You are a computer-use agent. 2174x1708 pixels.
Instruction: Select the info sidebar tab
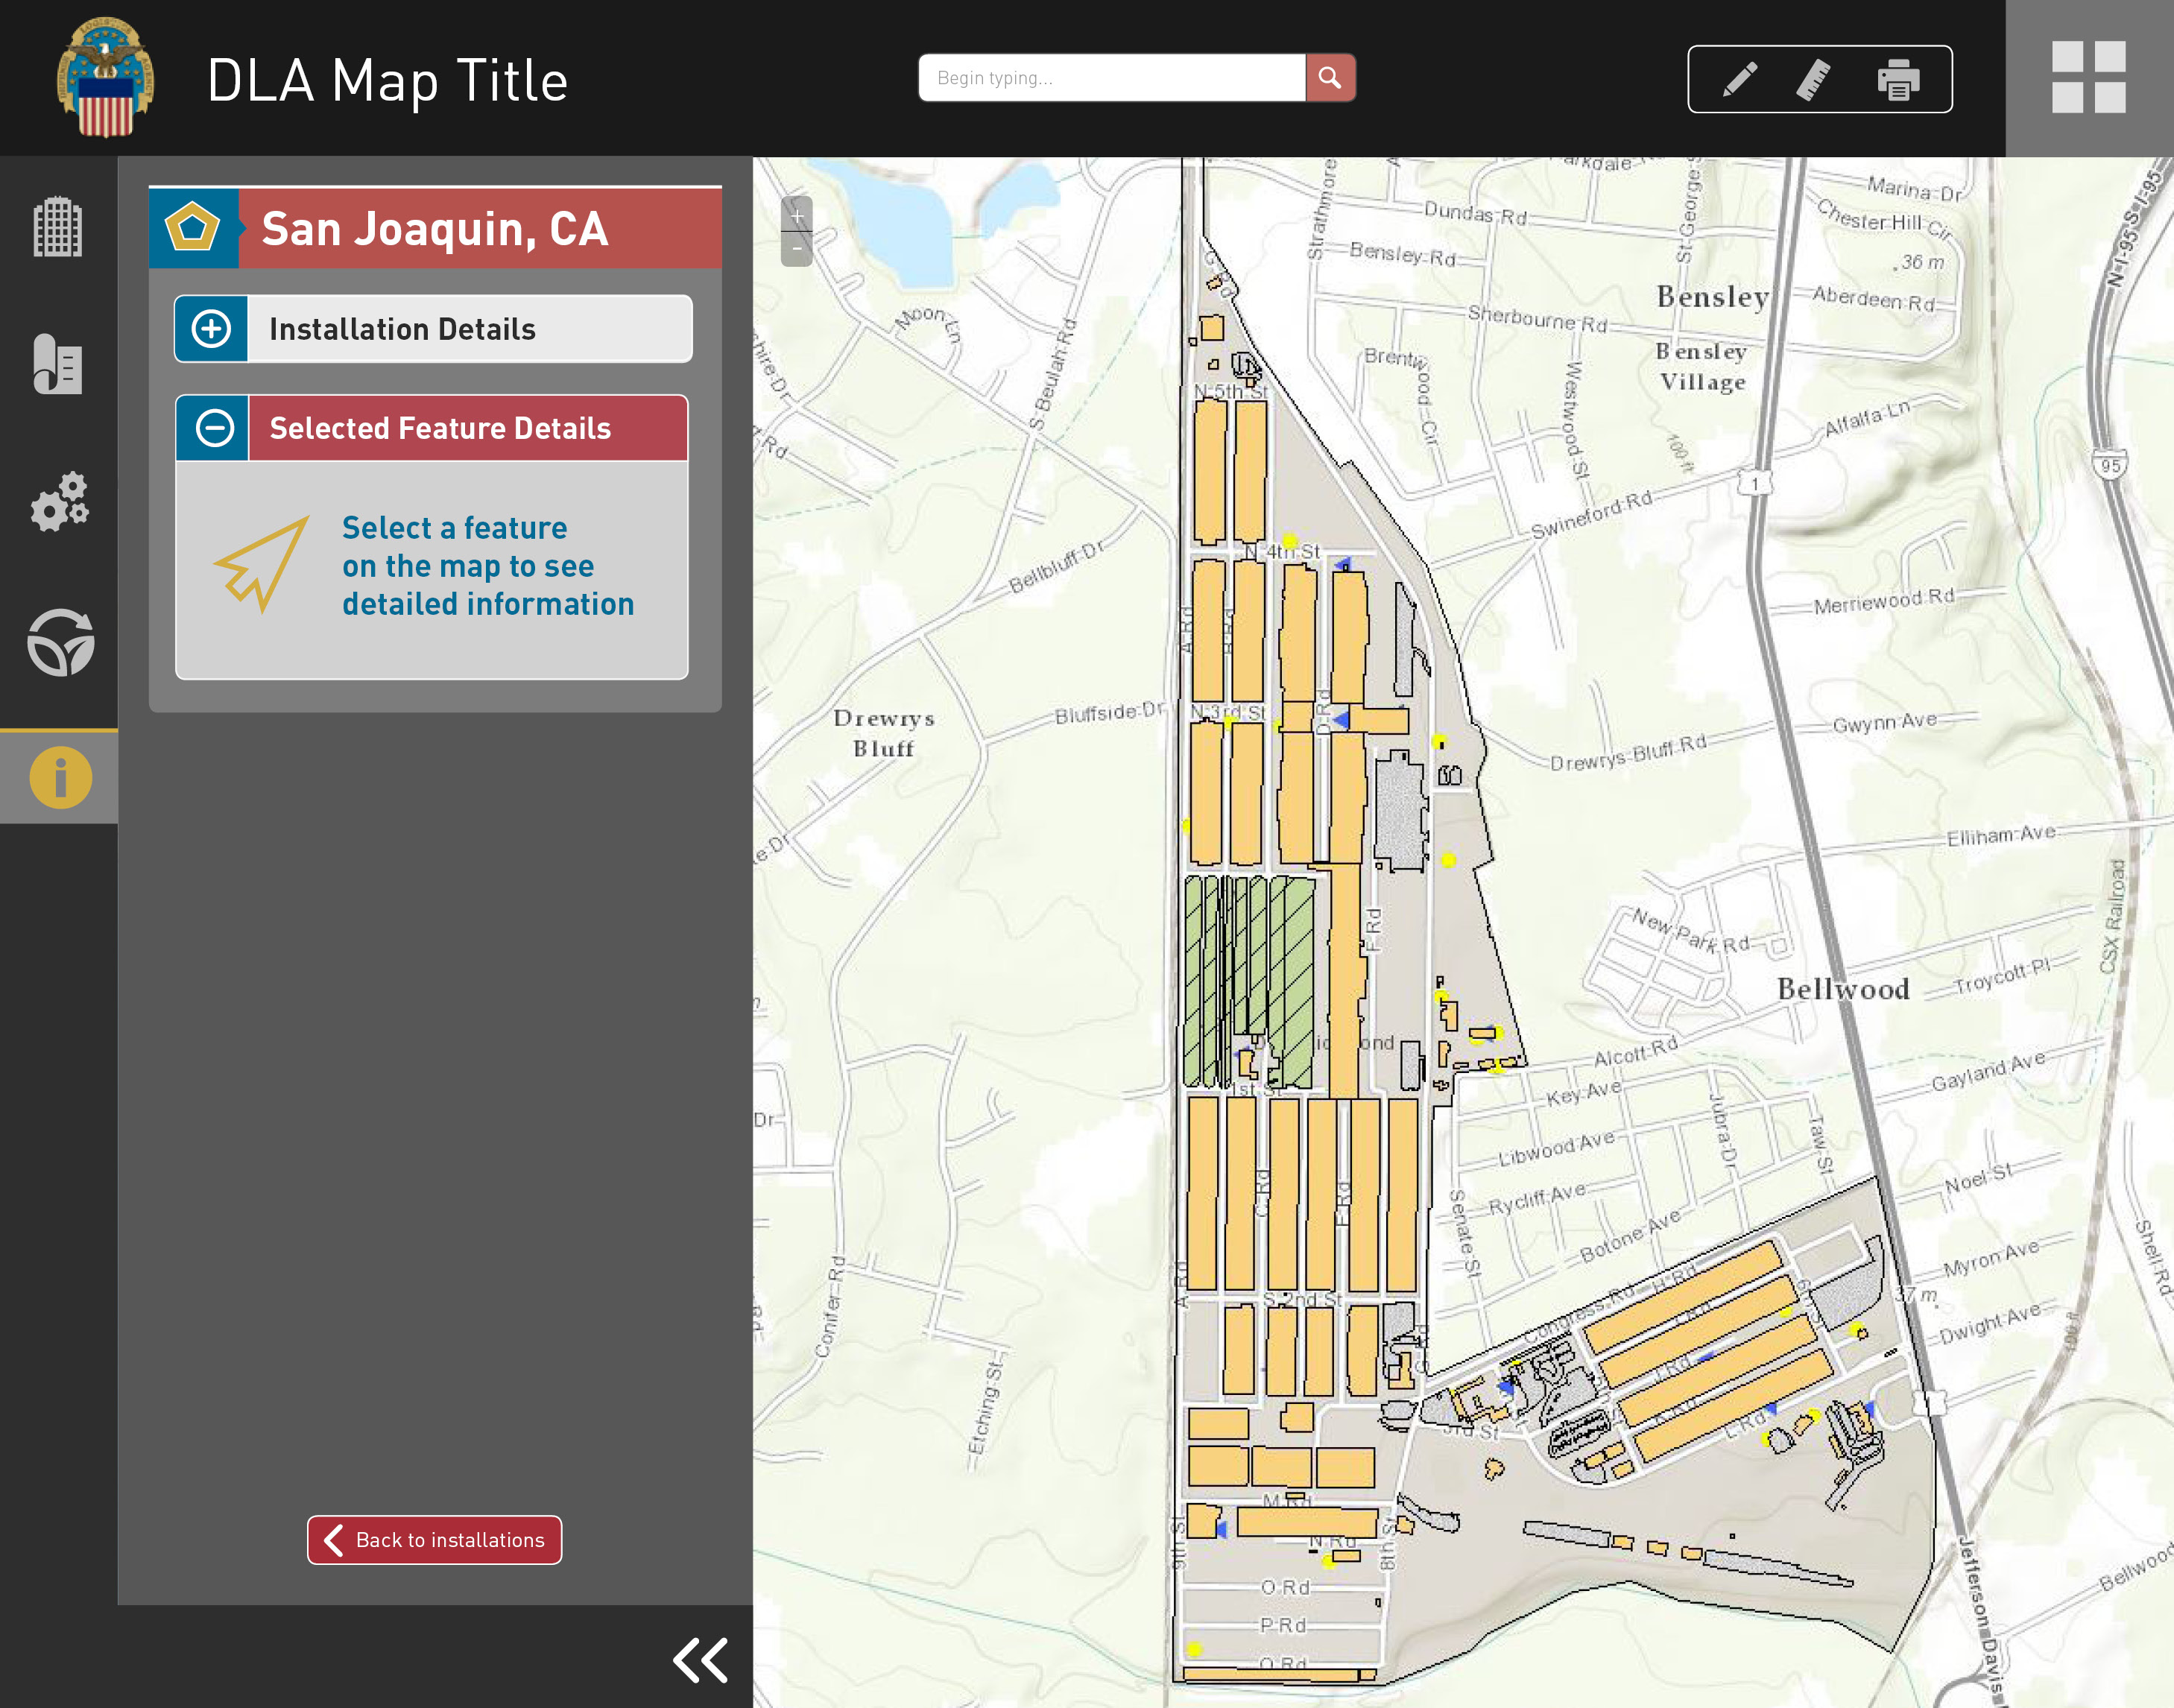coord(60,777)
